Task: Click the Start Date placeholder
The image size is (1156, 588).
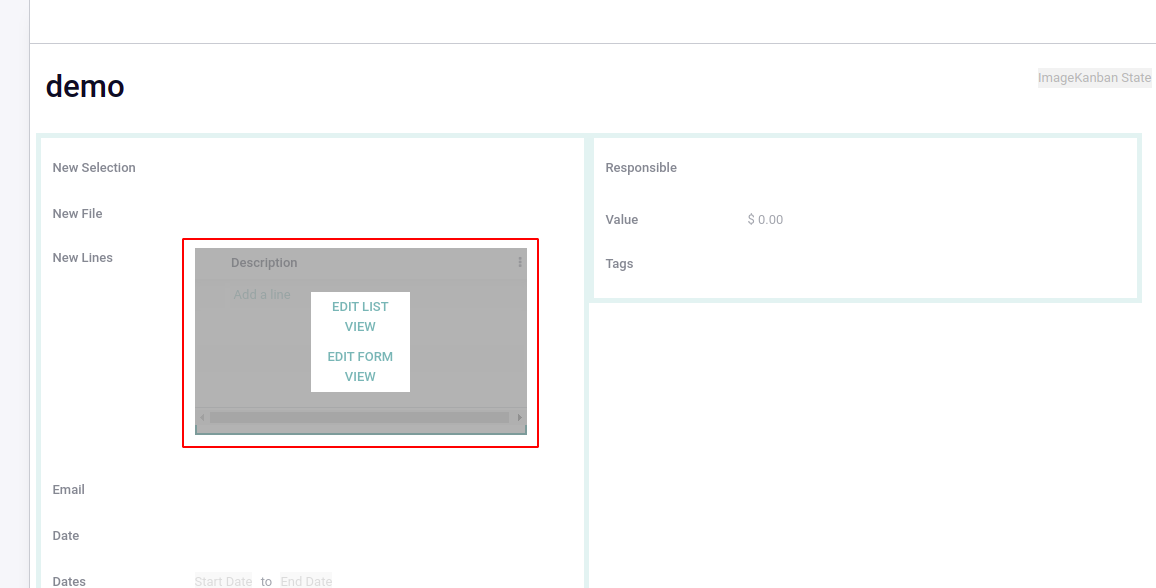Action: pyautogui.click(x=223, y=581)
